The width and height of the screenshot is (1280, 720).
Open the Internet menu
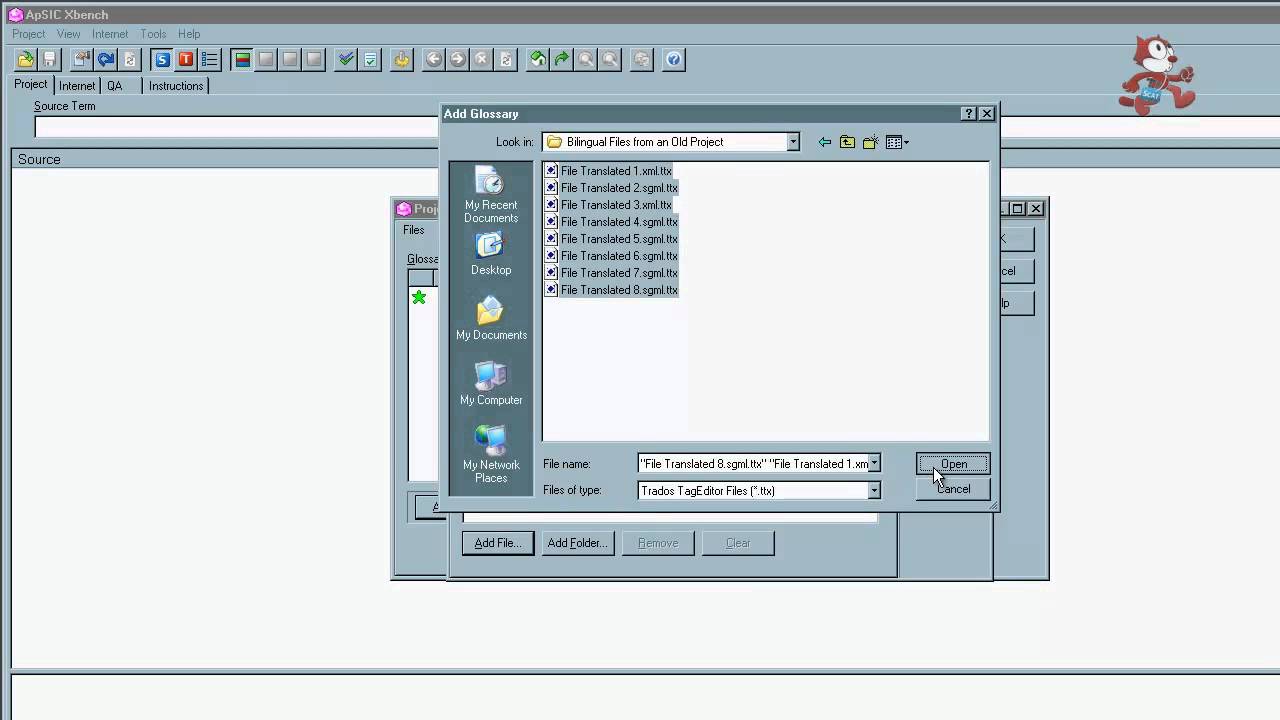[110, 34]
